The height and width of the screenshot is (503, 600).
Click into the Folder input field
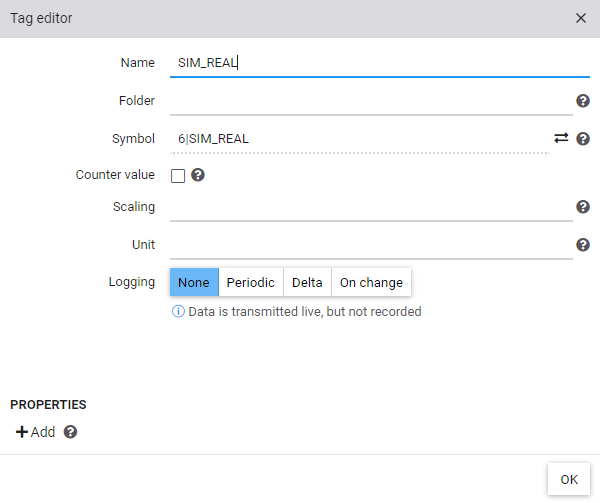pos(371,101)
